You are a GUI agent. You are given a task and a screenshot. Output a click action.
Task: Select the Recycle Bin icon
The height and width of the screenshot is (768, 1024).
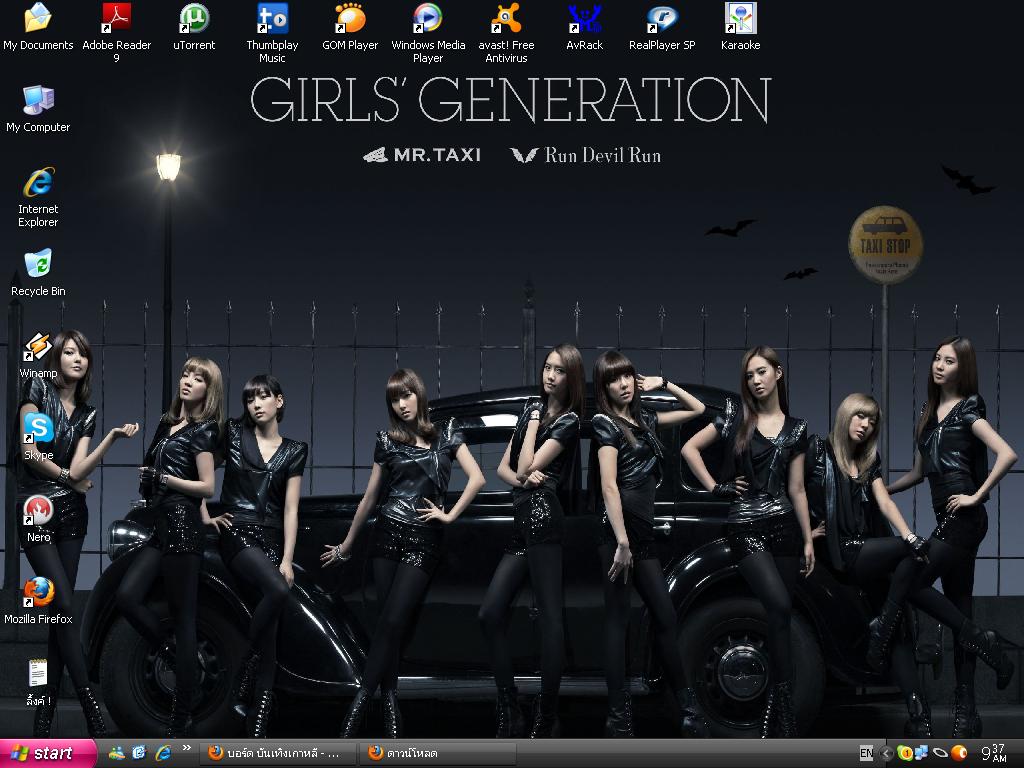click(x=38, y=273)
